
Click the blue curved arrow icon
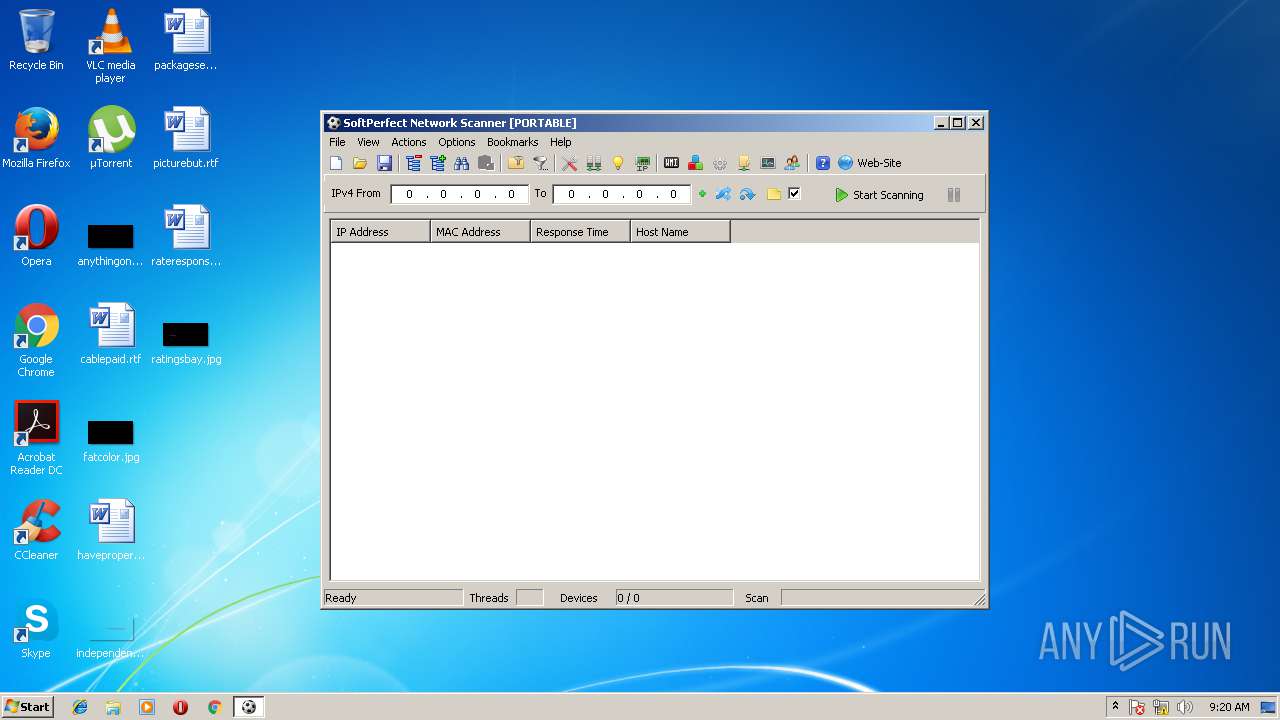(747, 194)
